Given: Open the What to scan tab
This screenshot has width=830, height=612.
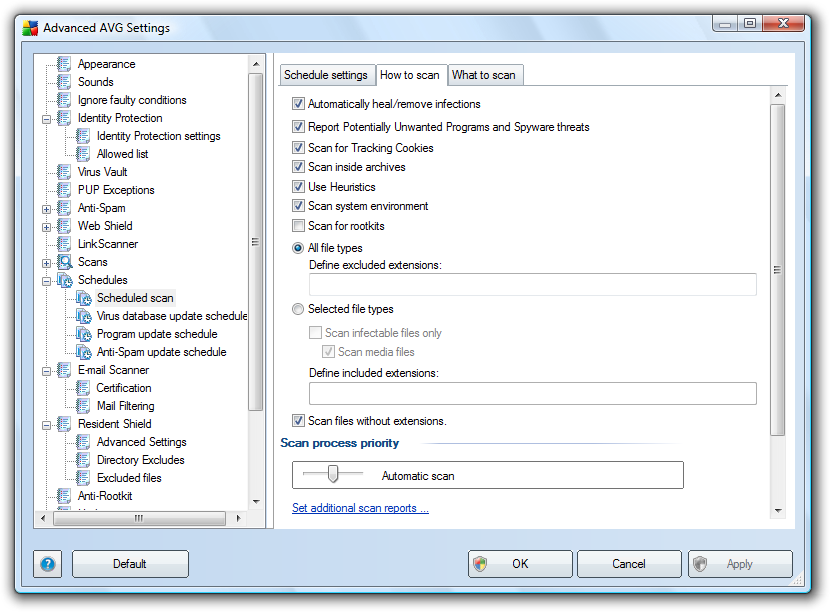Looking at the screenshot, I should [x=484, y=75].
